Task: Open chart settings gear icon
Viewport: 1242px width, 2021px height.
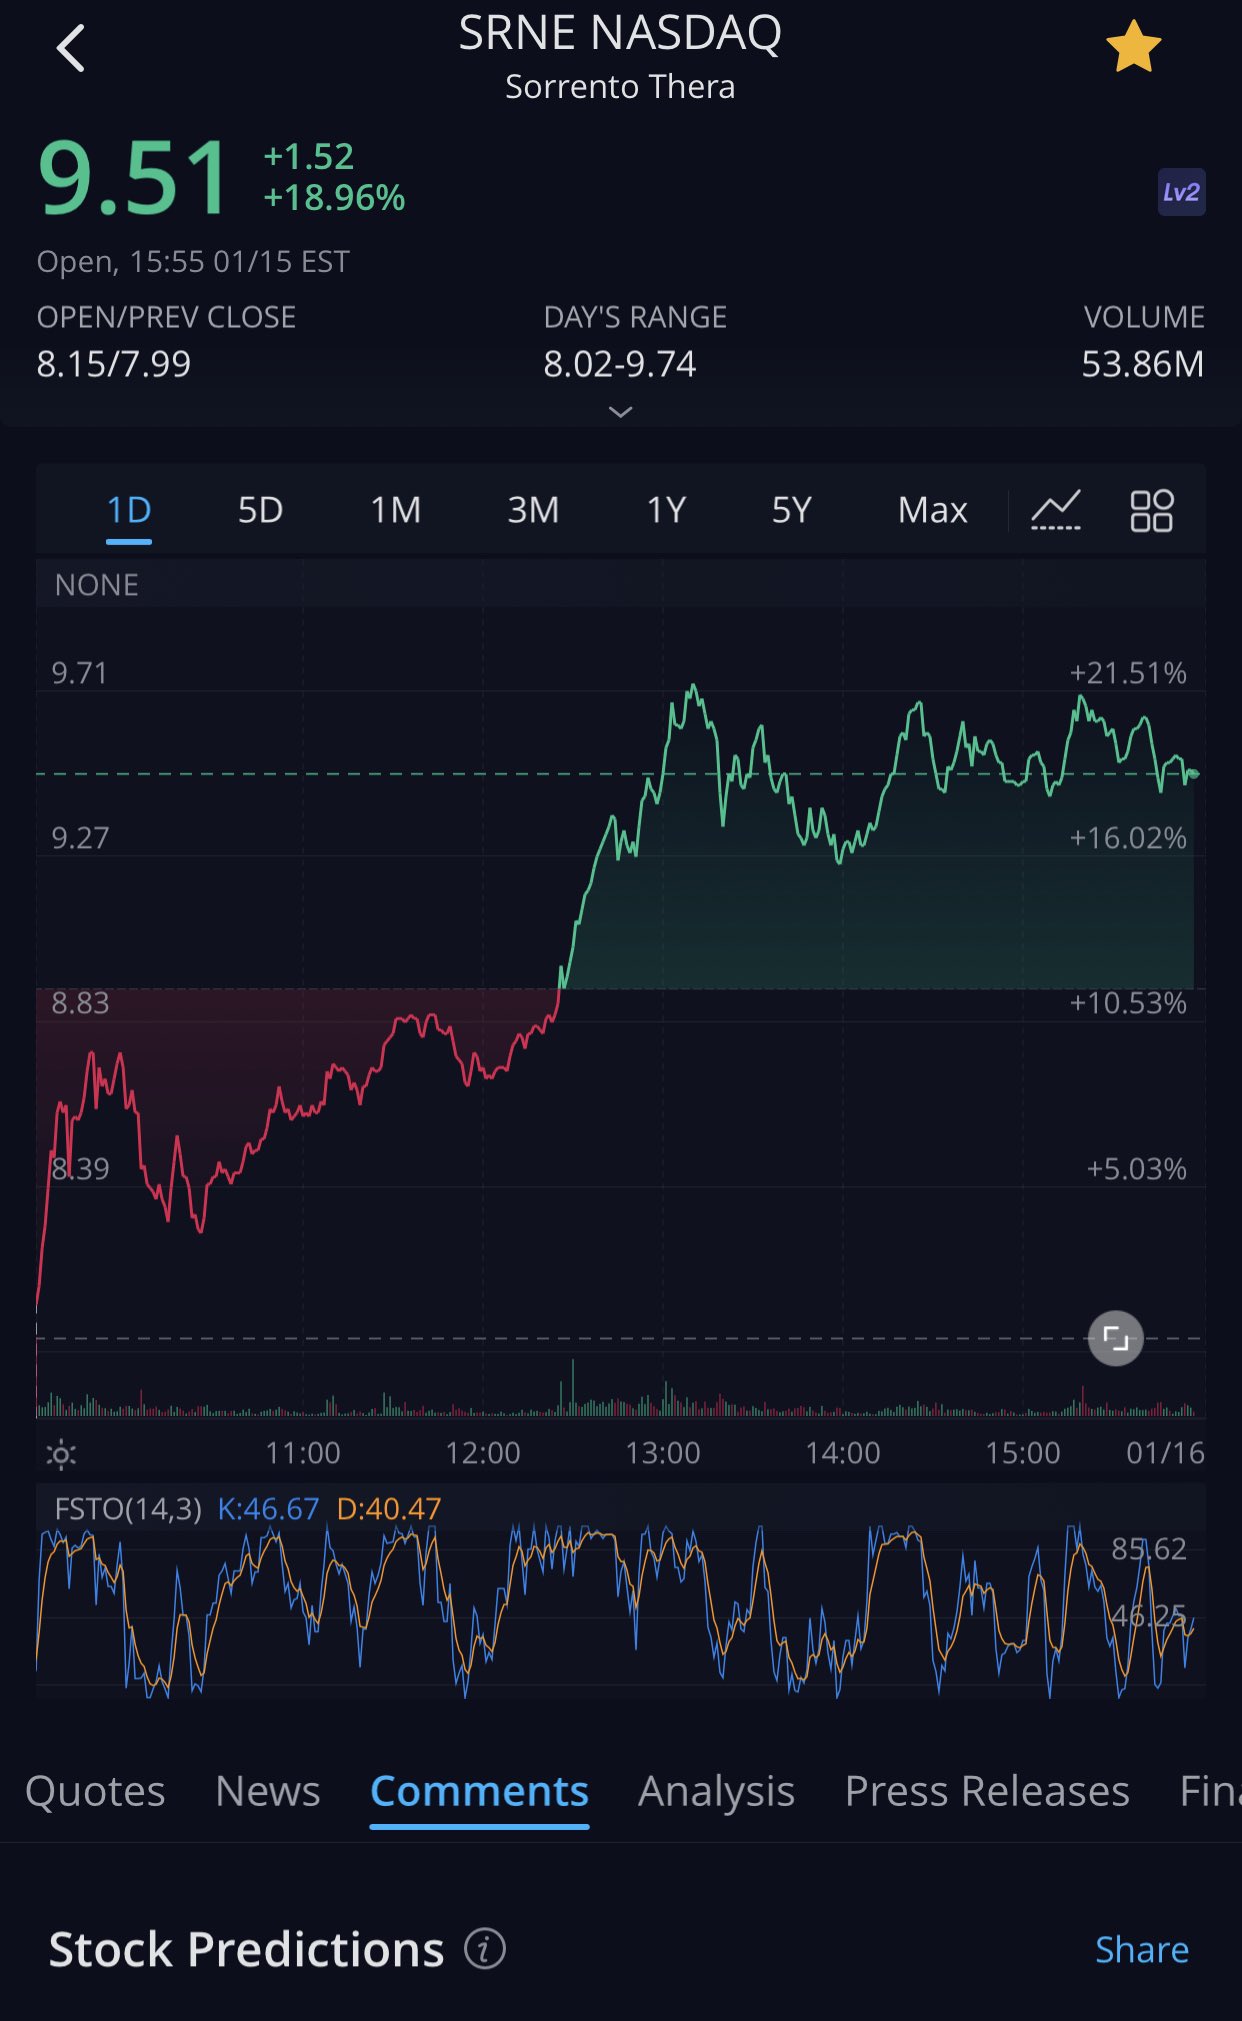Action: (x=61, y=1454)
